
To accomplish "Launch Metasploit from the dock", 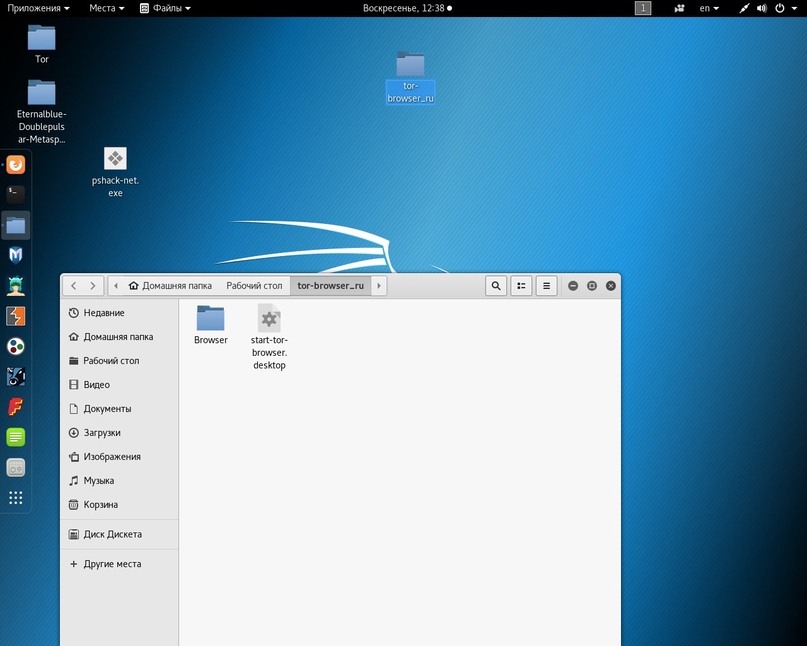I will pos(16,255).
